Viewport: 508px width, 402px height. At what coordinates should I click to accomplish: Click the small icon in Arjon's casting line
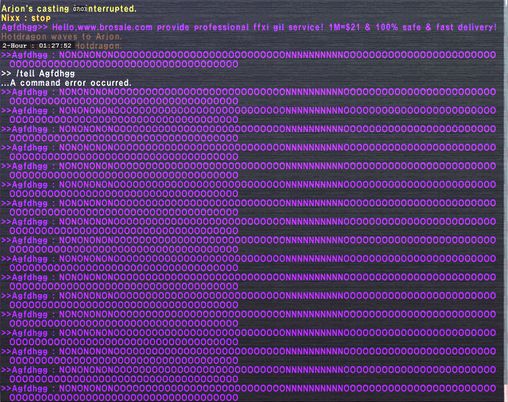[x=79, y=9]
